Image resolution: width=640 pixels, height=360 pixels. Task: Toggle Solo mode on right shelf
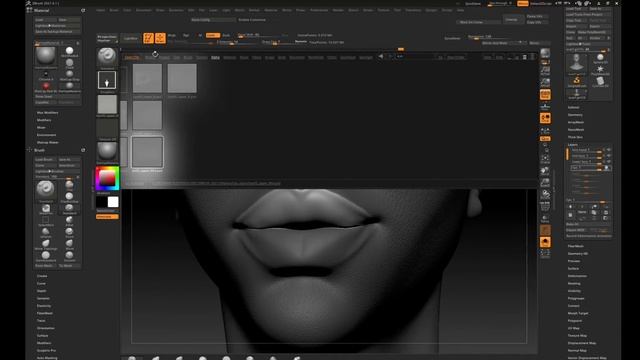(x=545, y=242)
